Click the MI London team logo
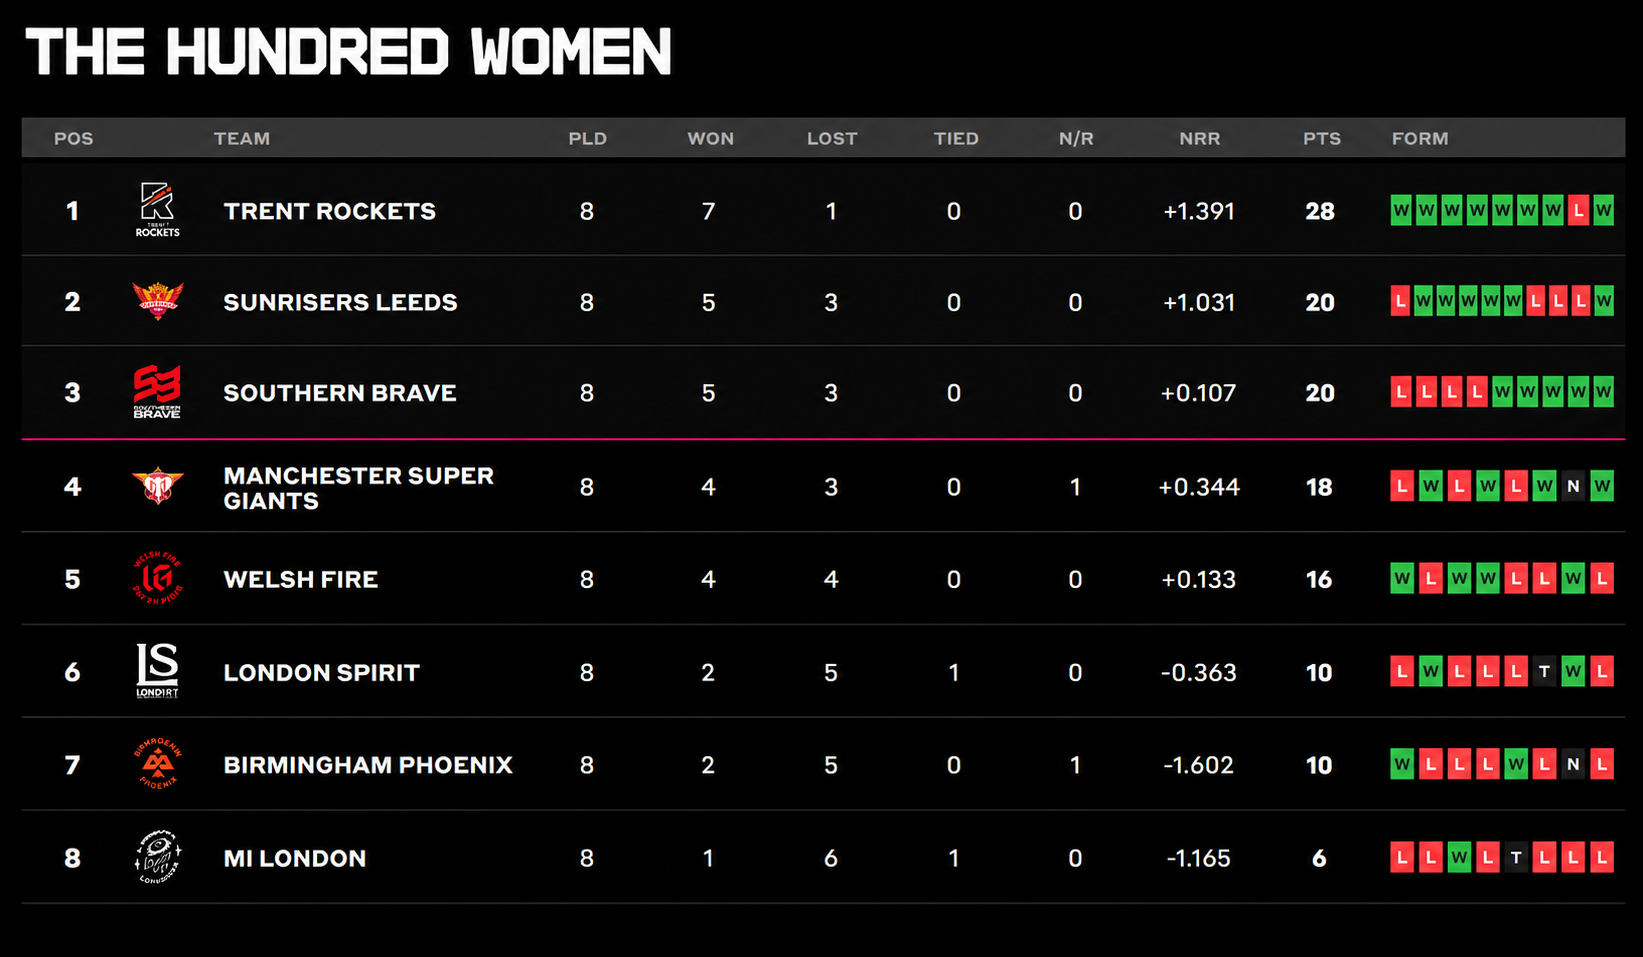The image size is (1643, 957). pyautogui.click(x=158, y=857)
